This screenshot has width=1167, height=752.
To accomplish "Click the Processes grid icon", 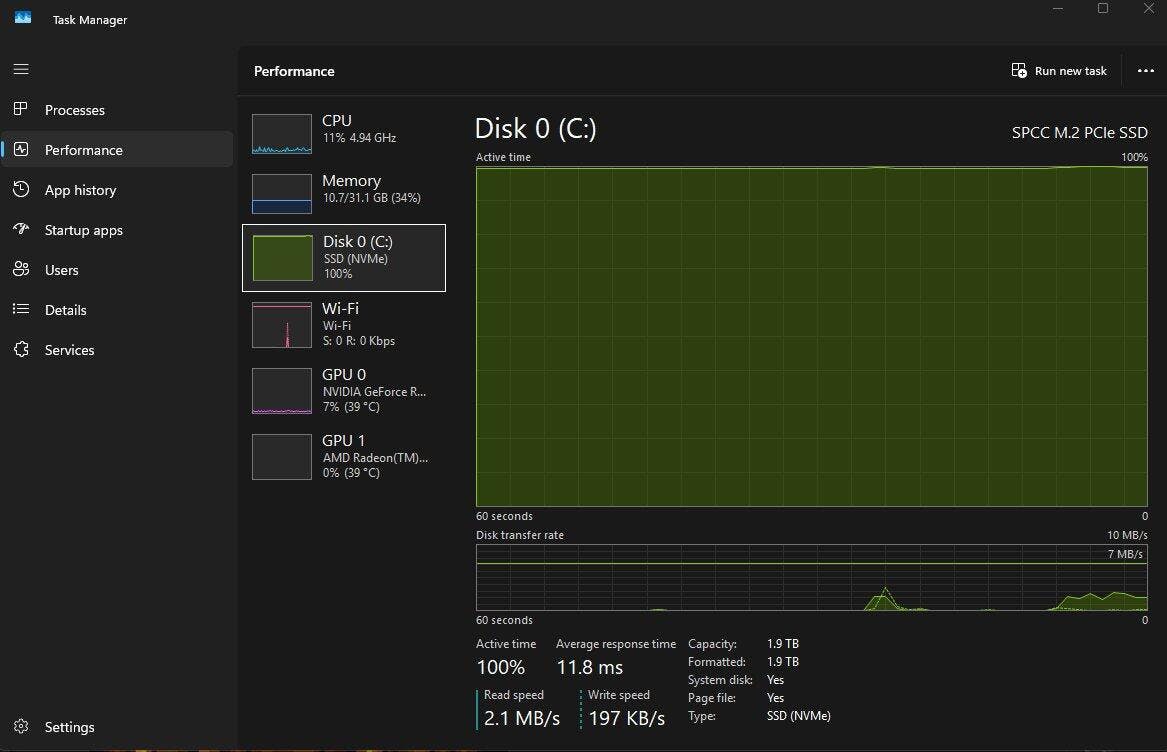I will [x=21, y=109].
